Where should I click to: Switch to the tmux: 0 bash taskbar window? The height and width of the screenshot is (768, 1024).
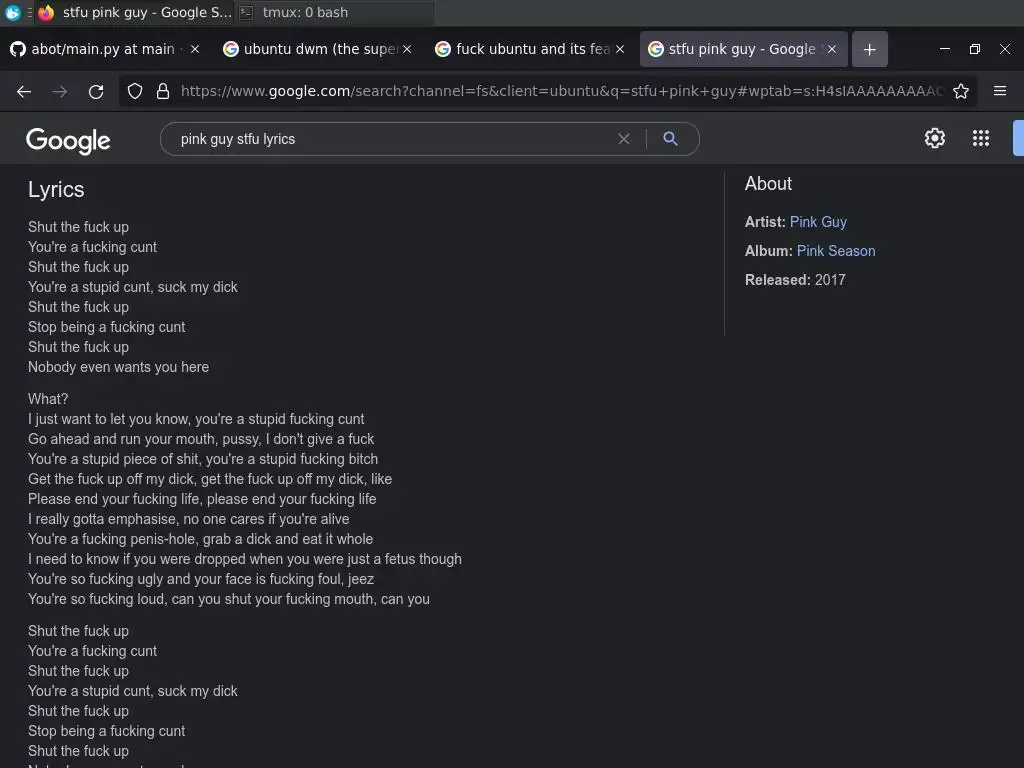[x=334, y=12]
